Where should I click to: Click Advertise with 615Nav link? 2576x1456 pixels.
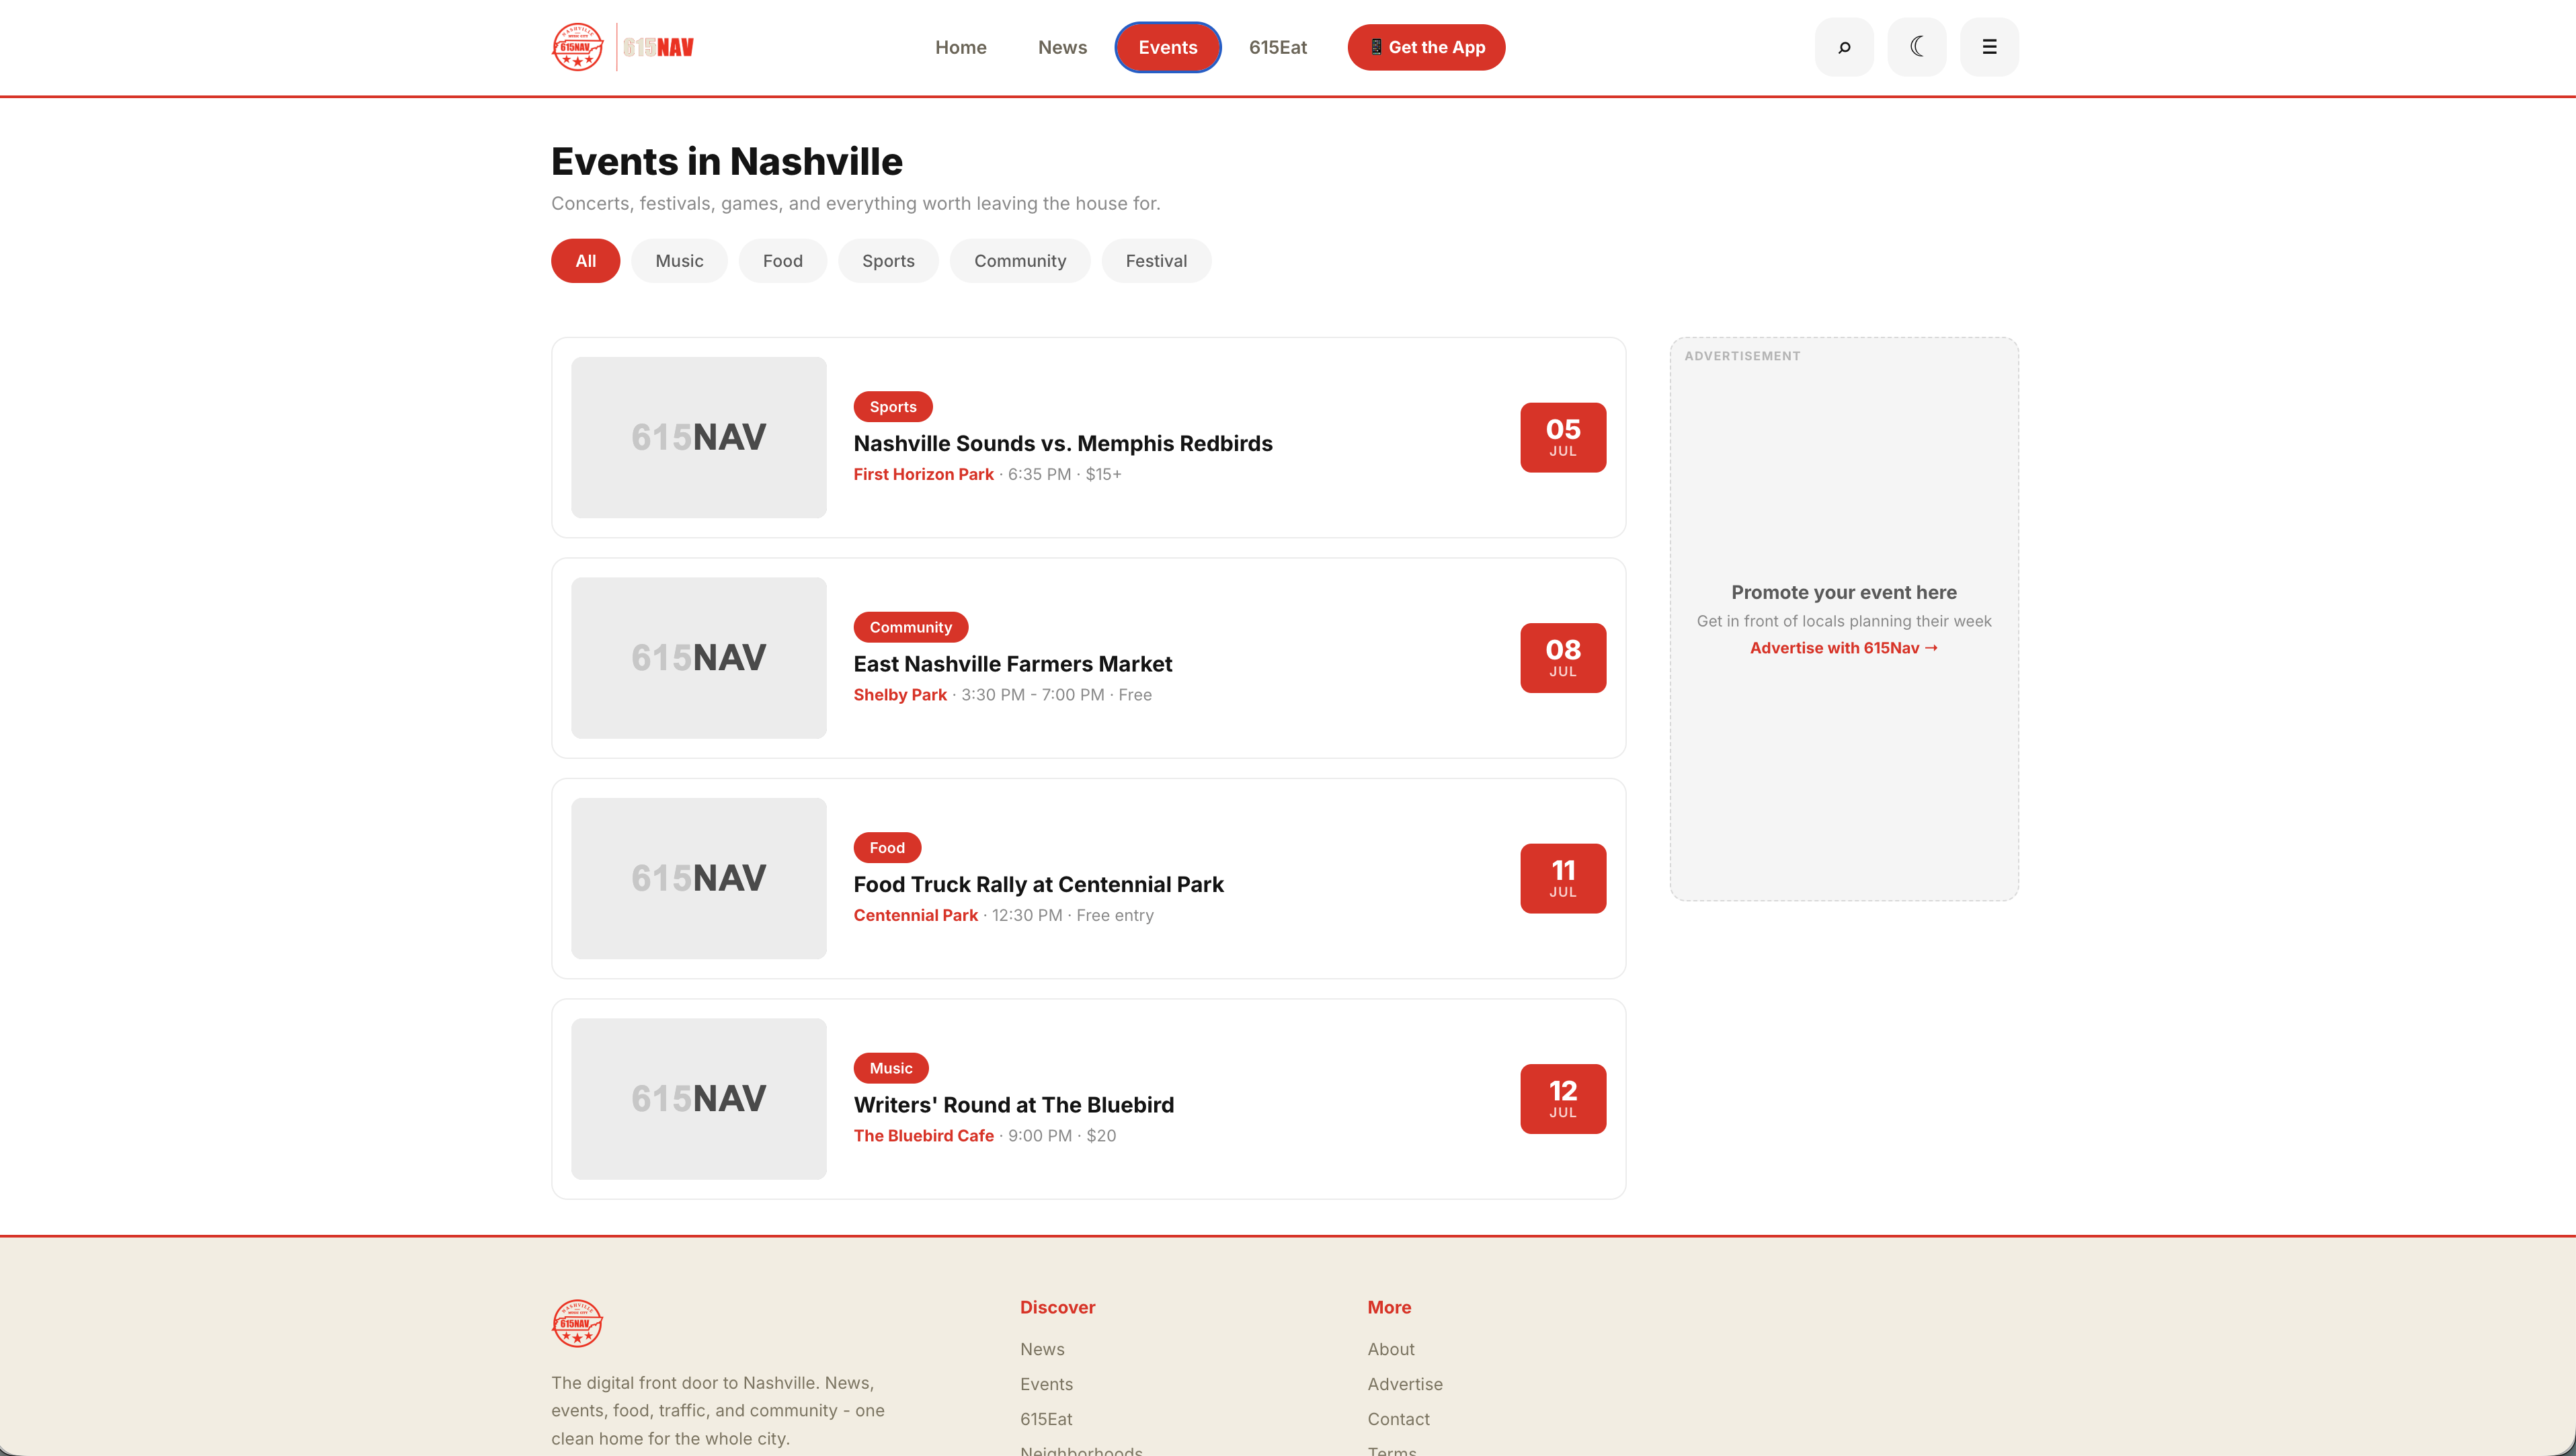(1844, 648)
